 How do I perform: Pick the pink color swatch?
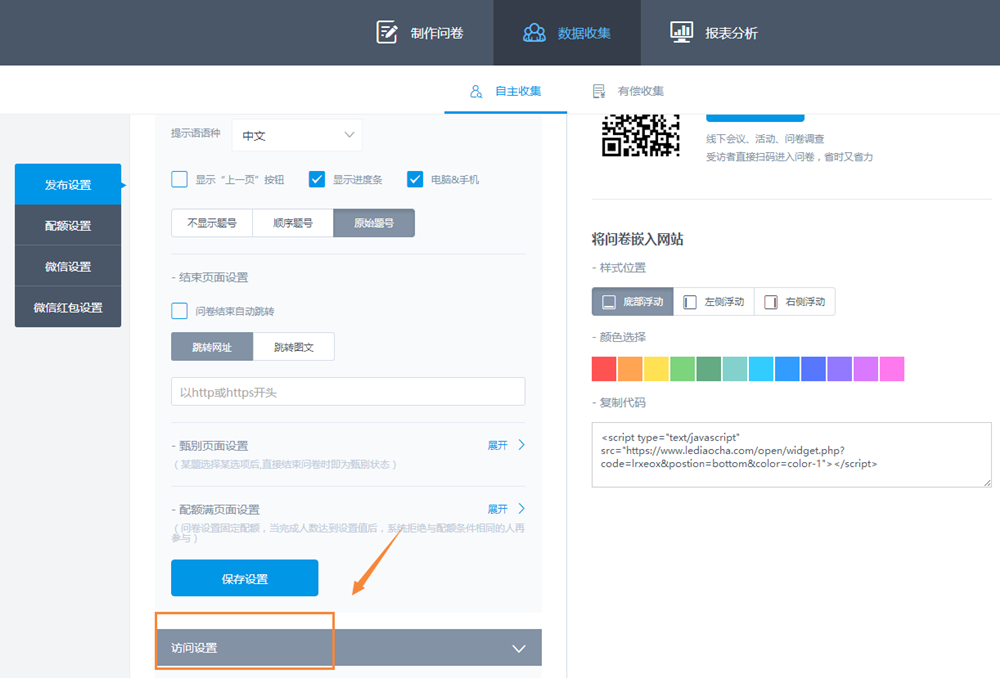pos(892,369)
